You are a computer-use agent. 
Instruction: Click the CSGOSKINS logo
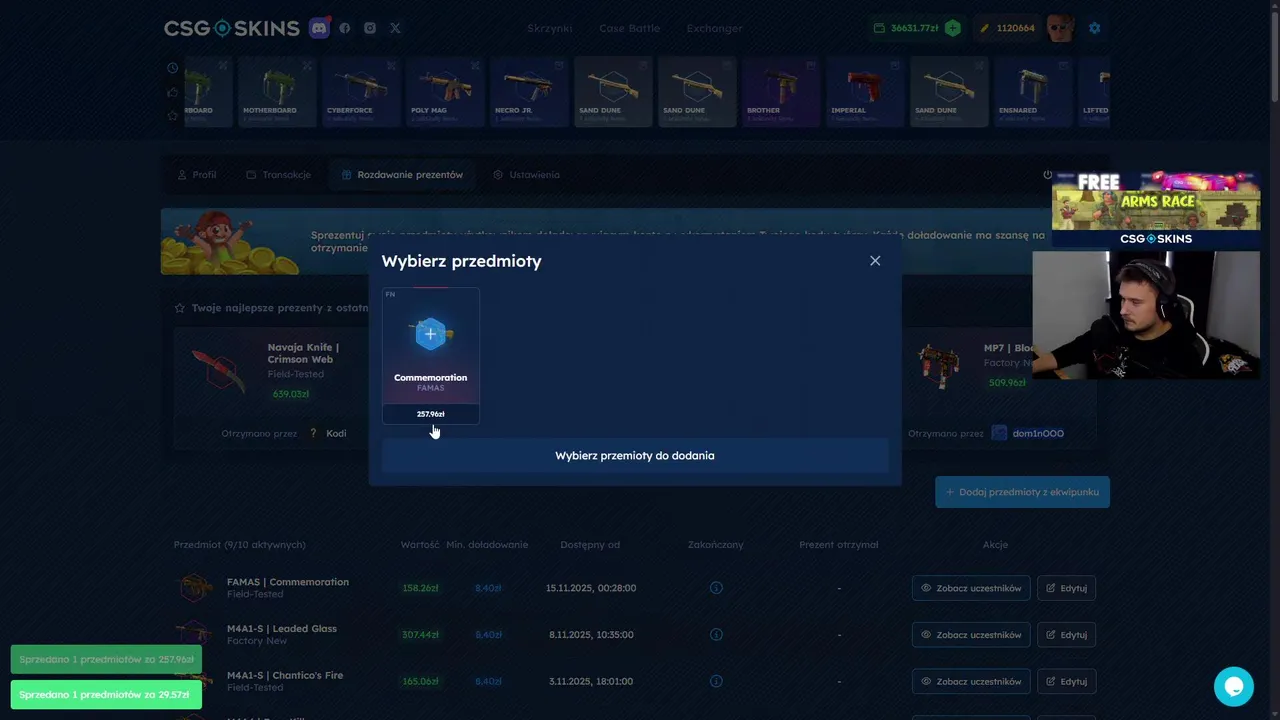[232, 28]
